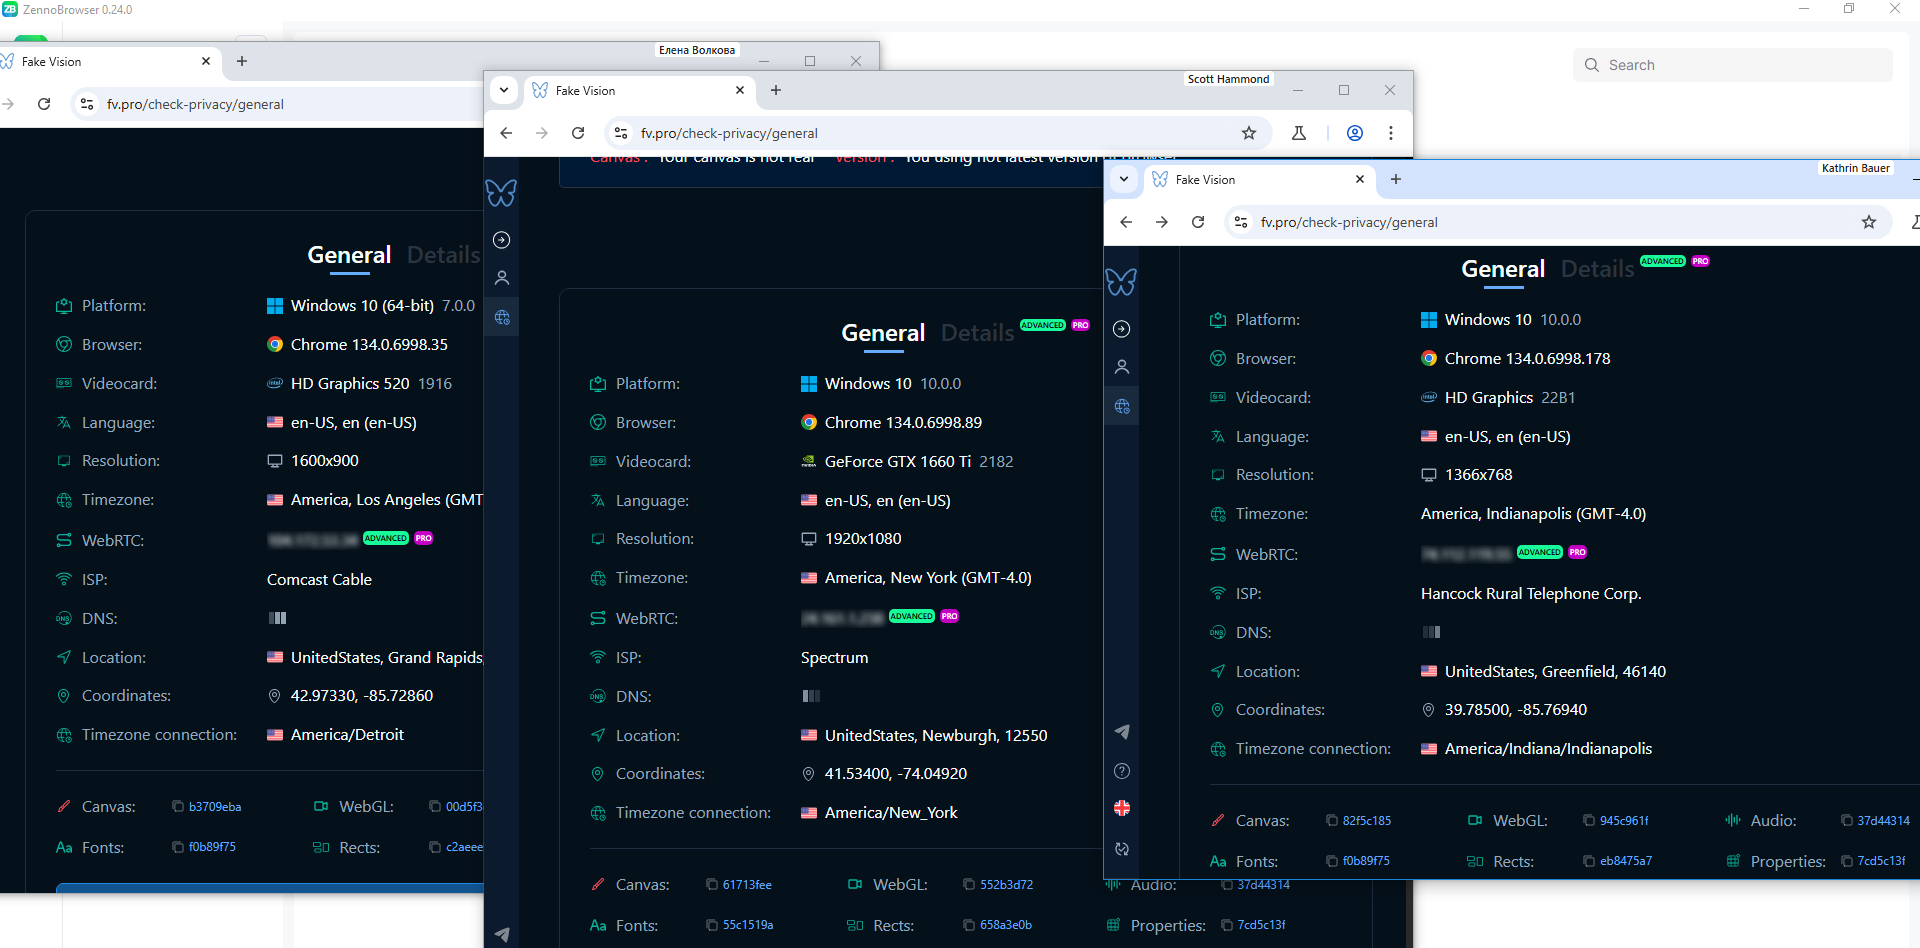Copy Rects hash eb8475a7

tap(1589, 861)
